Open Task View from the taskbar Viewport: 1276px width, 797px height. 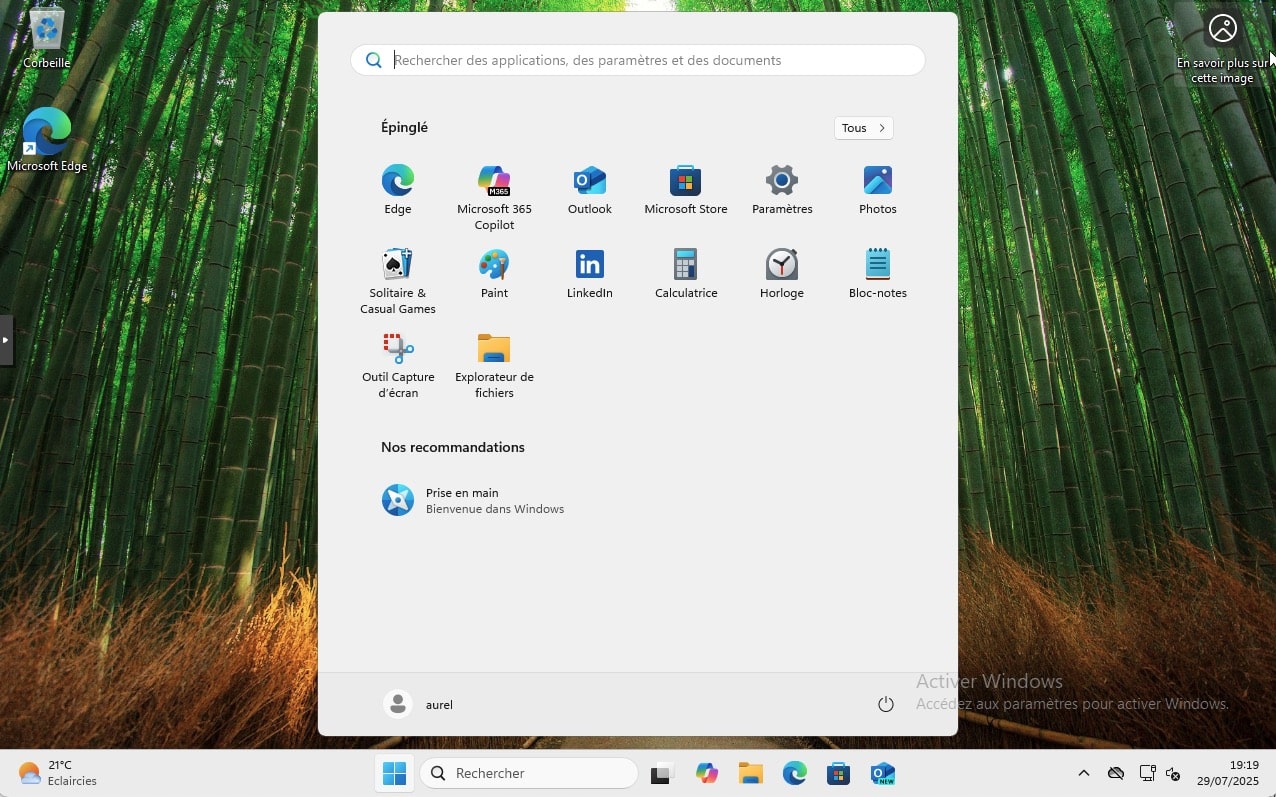(x=661, y=773)
